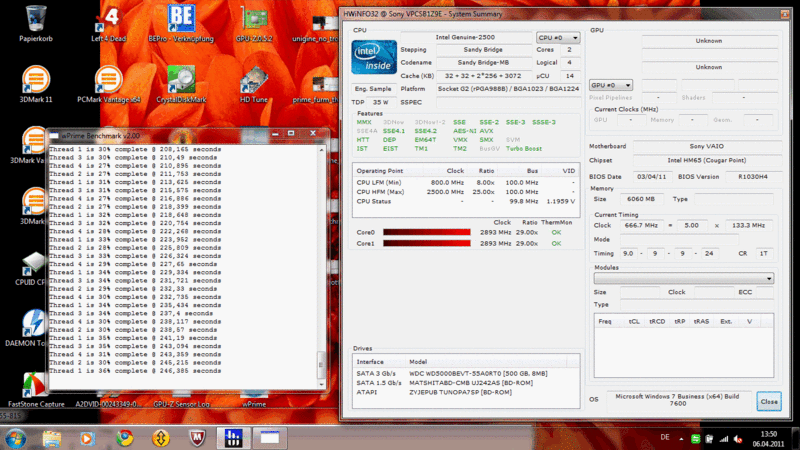Image resolution: width=800 pixels, height=450 pixels.
Task: Open McAfee from the taskbar
Action: [x=197, y=438]
